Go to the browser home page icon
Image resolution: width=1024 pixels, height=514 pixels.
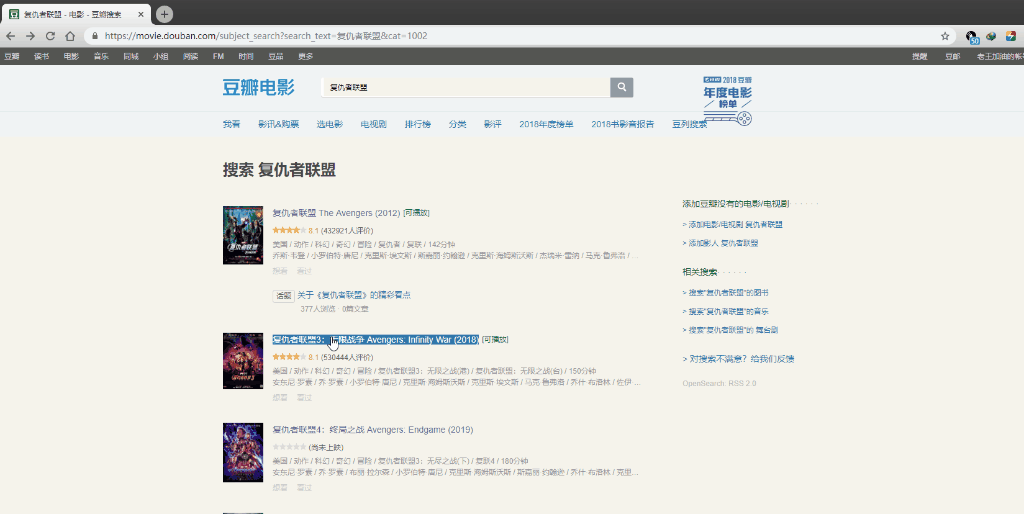(x=70, y=36)
